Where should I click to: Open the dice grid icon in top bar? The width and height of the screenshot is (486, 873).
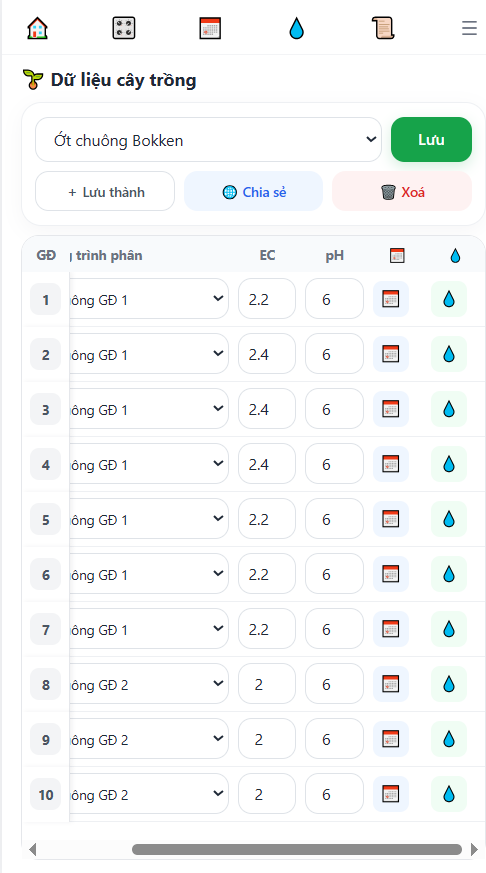tap(124, 28)
